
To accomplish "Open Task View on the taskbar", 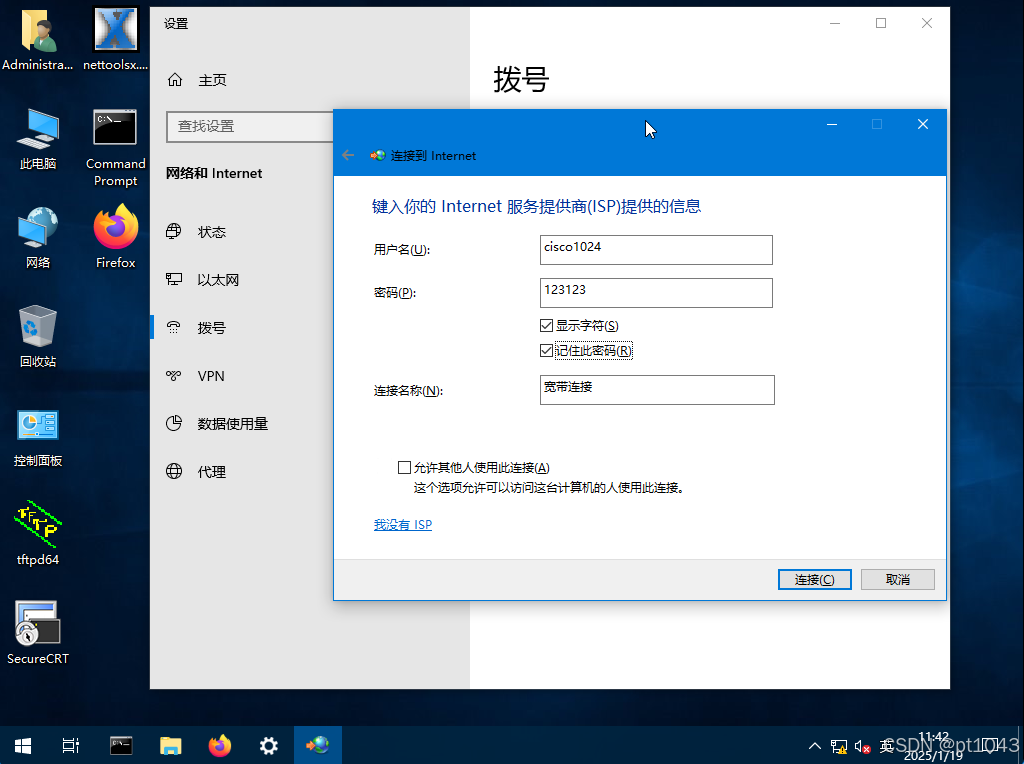I will click(x=71, y=745).
